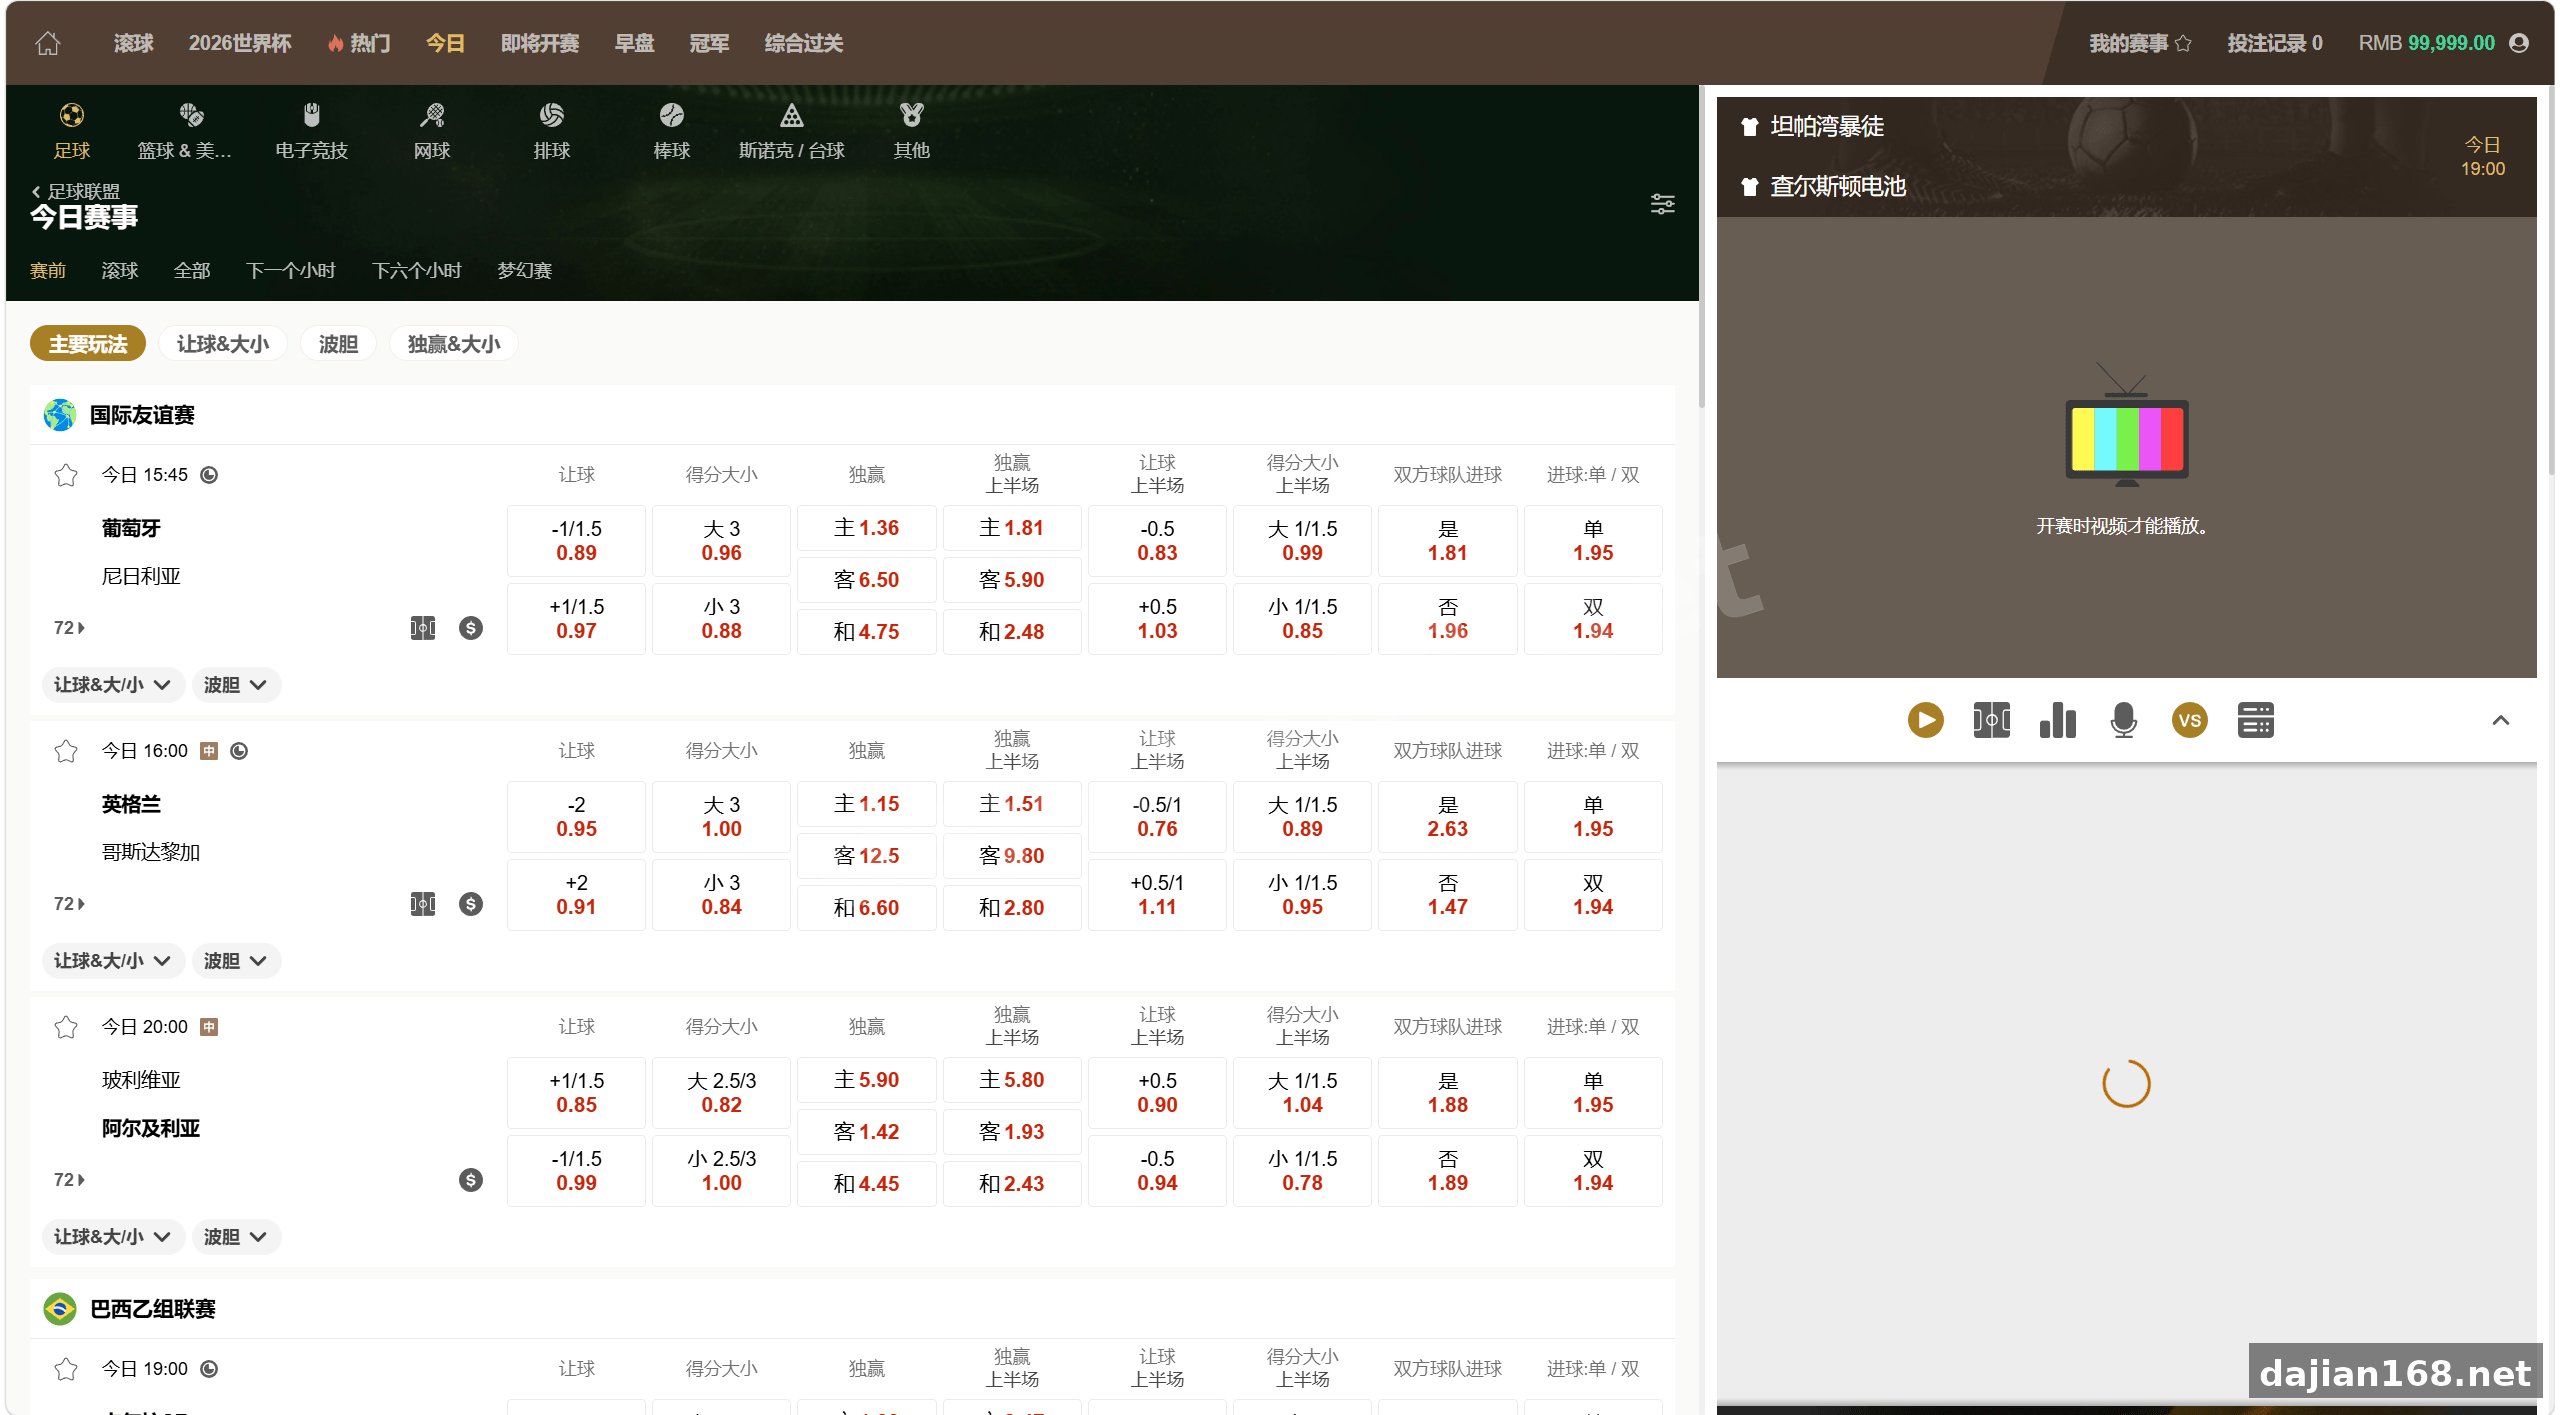The image size is (2560, 1415).
Task: Go to the home page icon
Action: point(48,43)
